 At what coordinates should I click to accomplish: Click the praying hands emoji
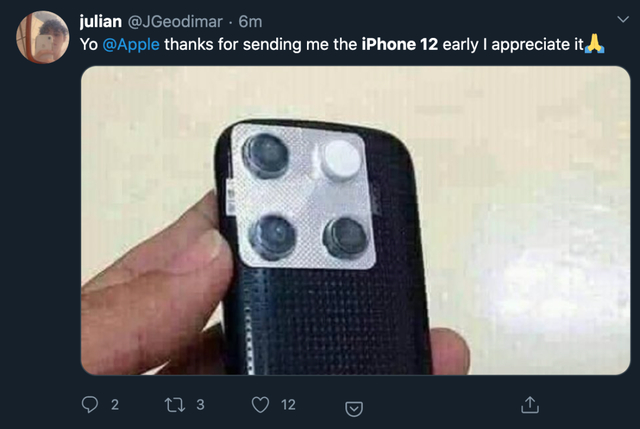(x=596, y=45)
